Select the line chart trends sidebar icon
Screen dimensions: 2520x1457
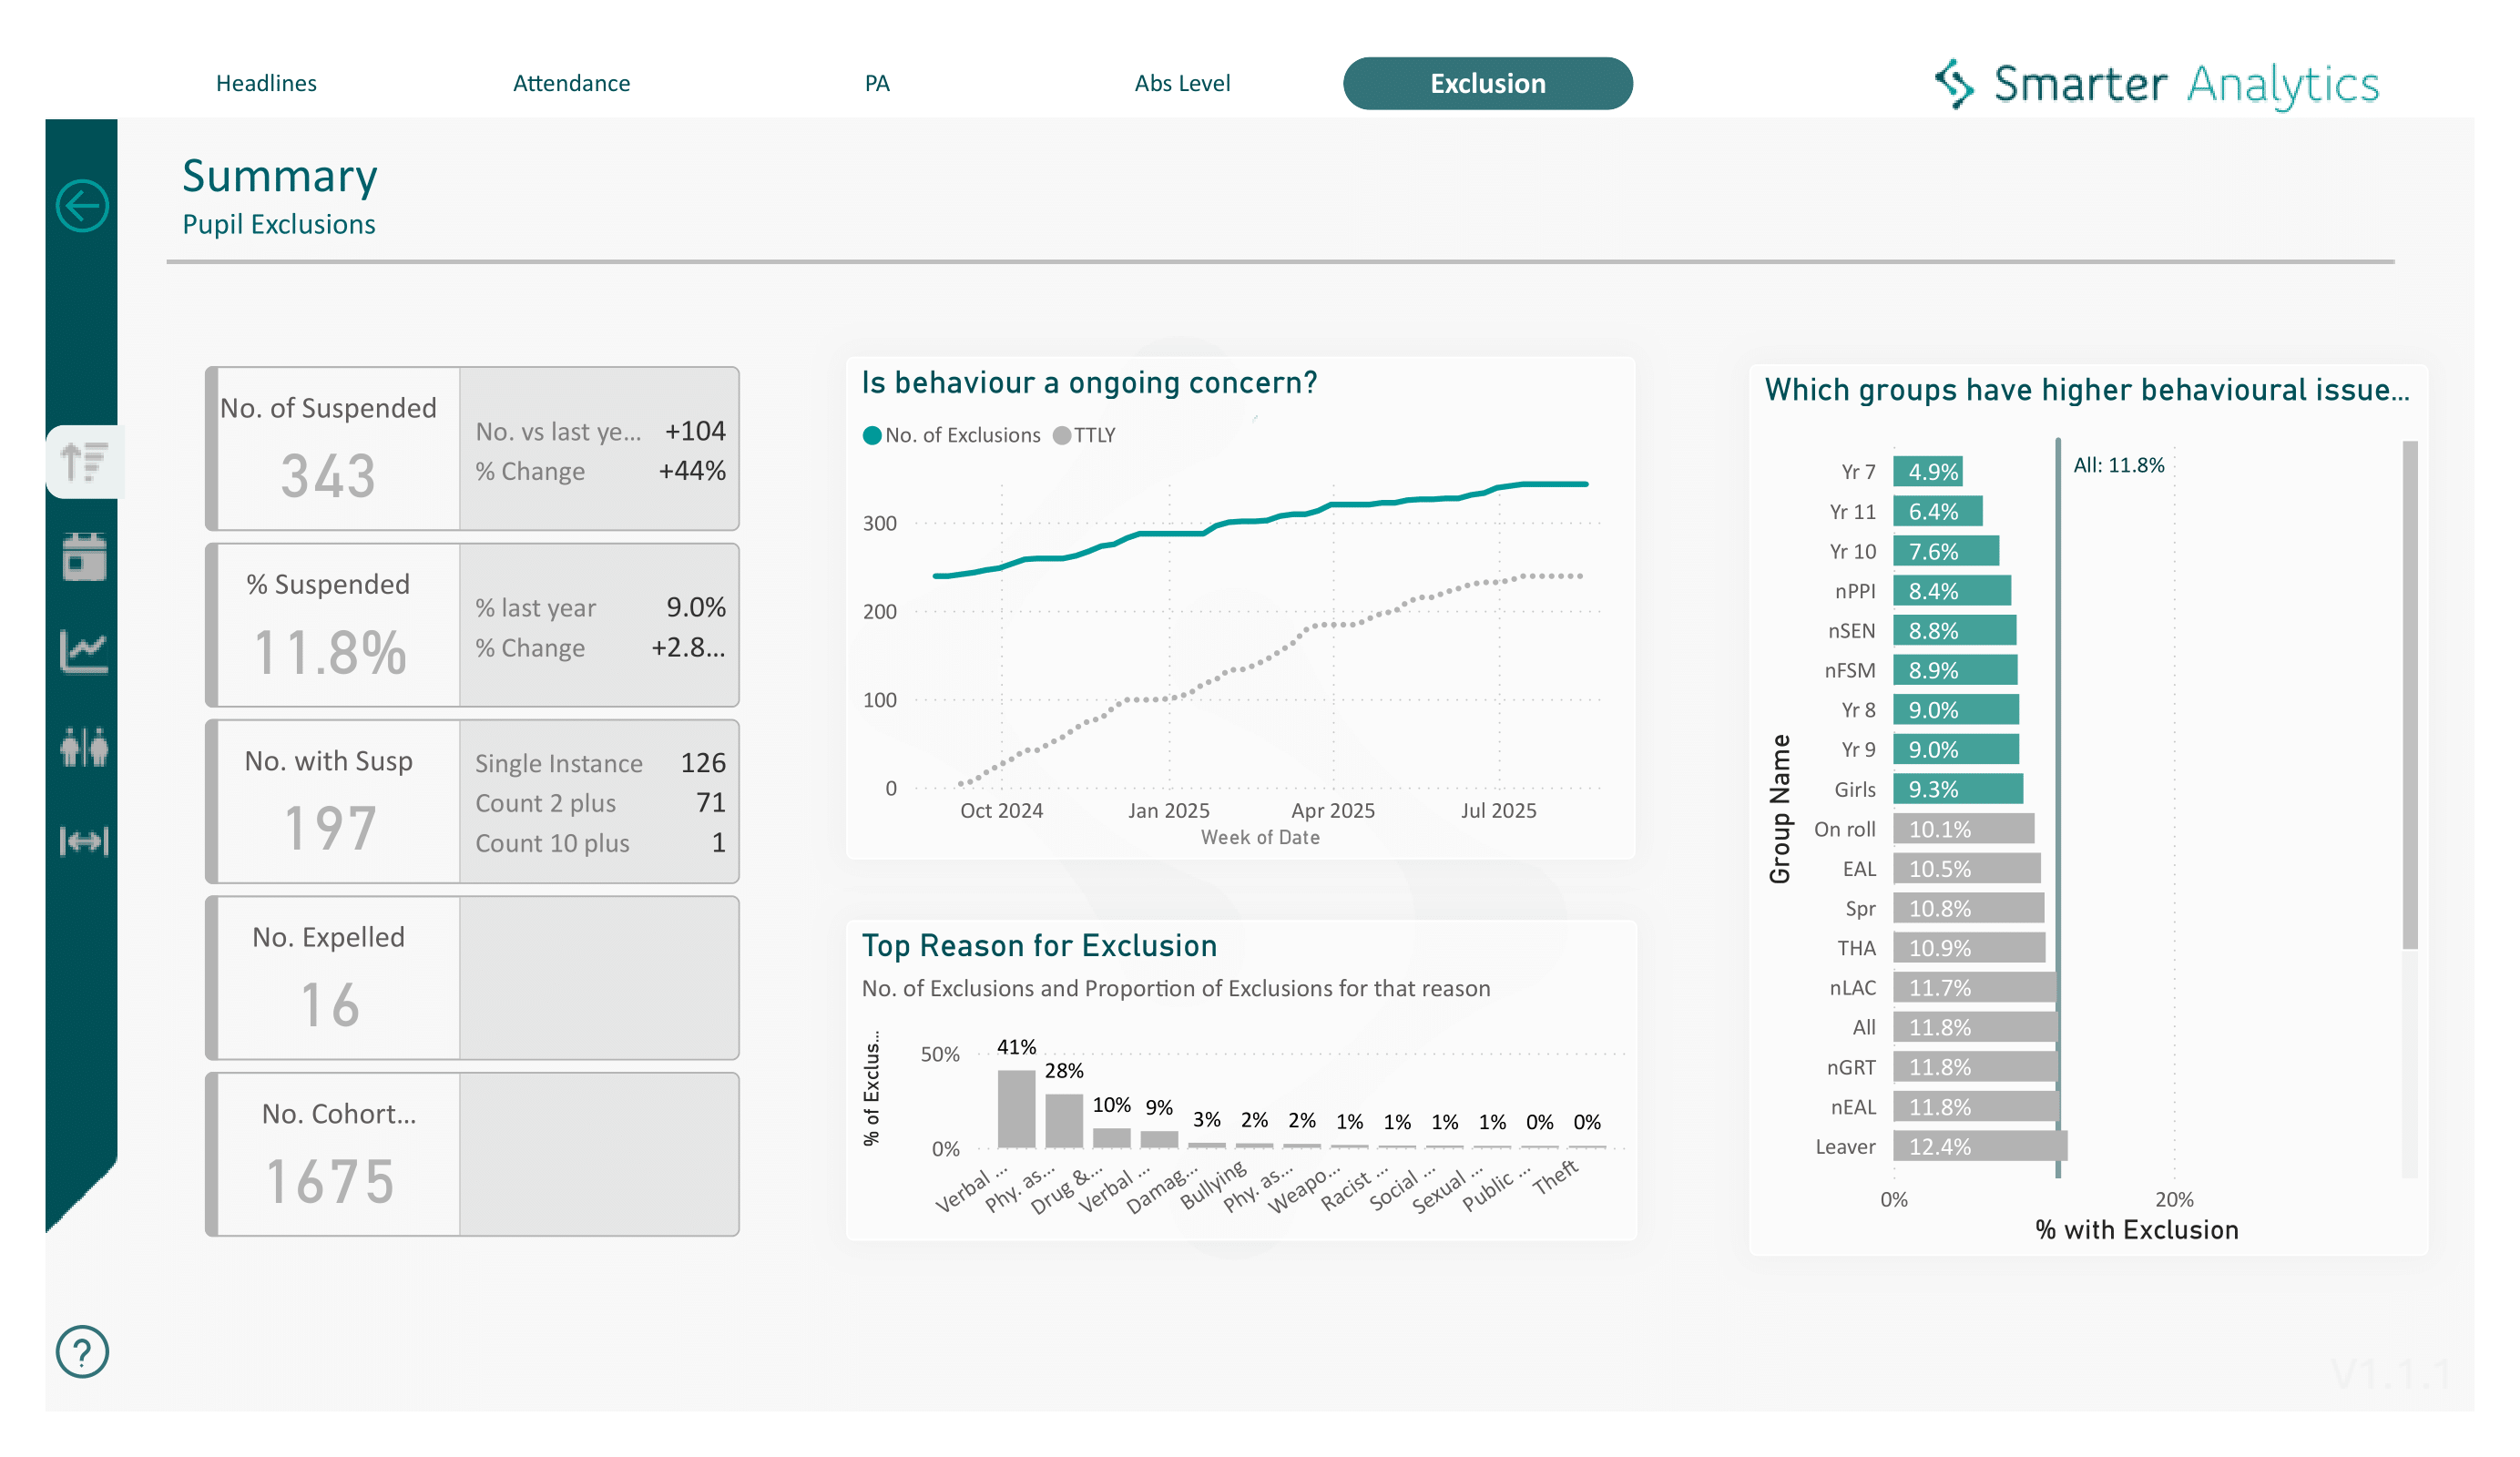84,652
